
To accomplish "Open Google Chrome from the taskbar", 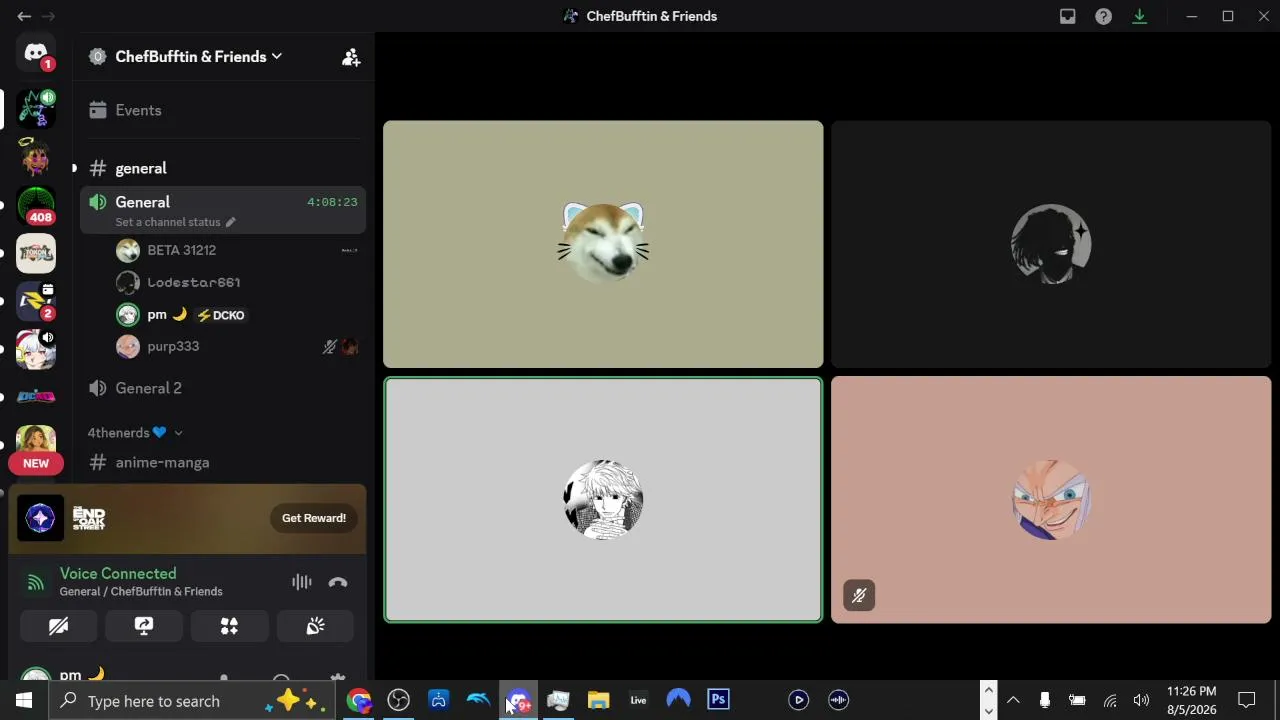I will tap(358, 700).
